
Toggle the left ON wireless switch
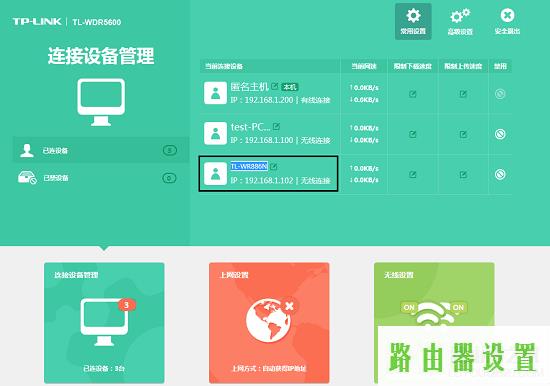[409, 308]
